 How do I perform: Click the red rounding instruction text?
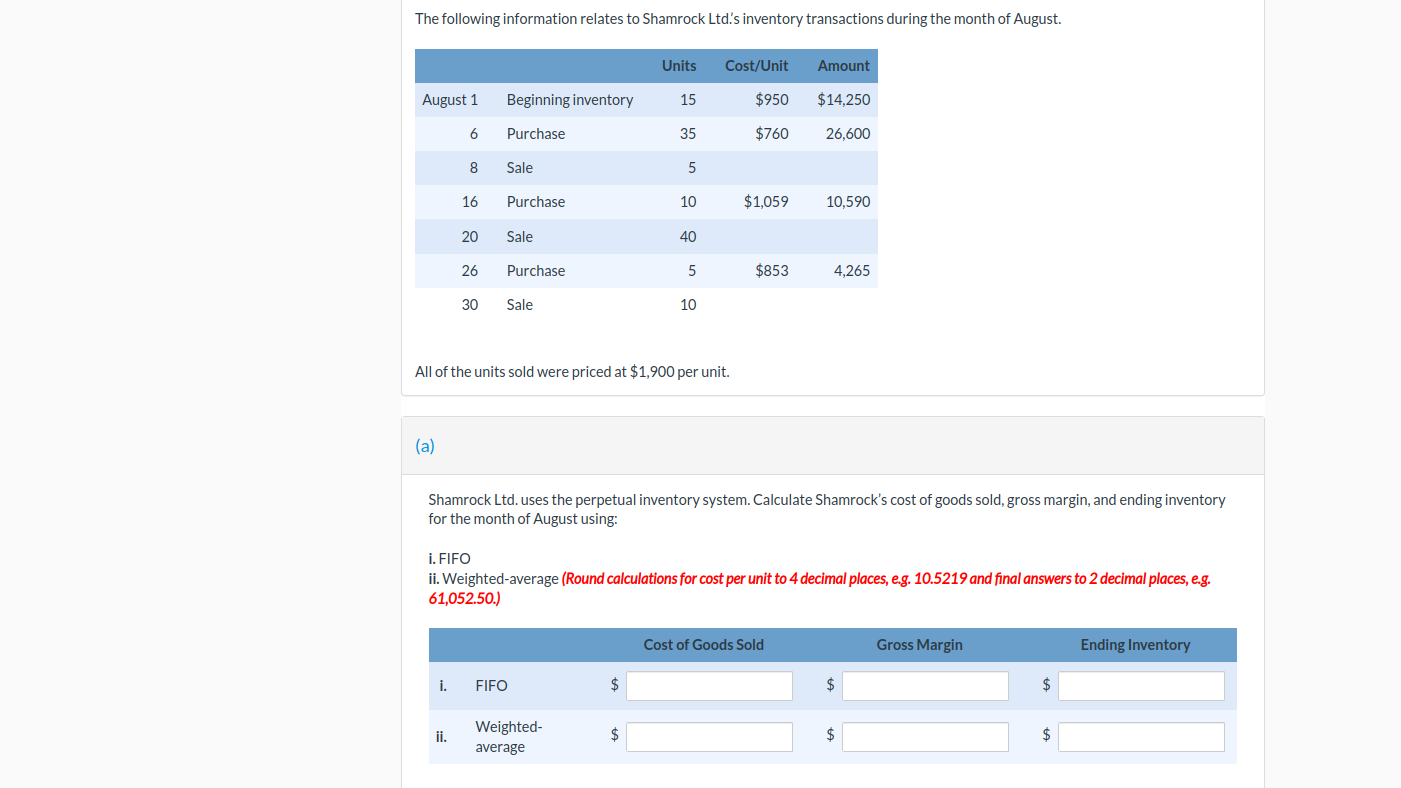pyautogui.click(x=820, y=589)
